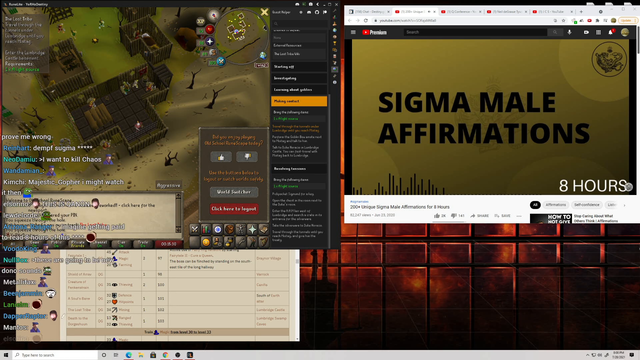Open the prayer star tab
Viewport: 640px width, 360px height.
point(252,229)
